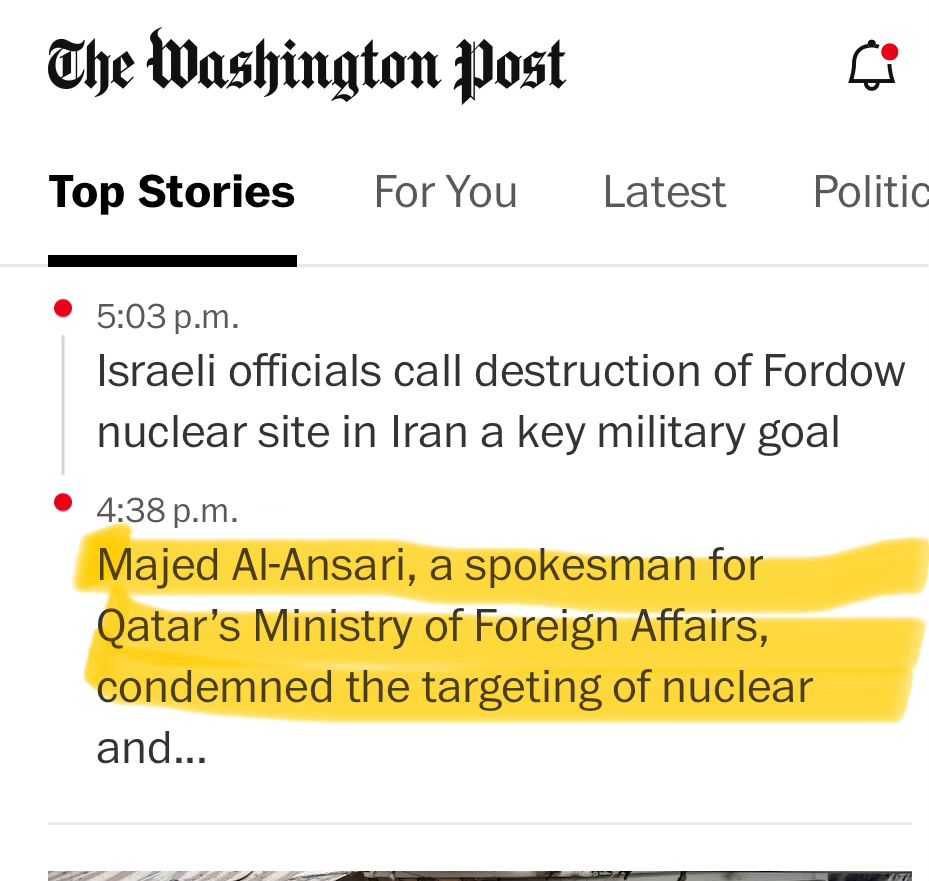The height and width of the screenshot is (881, 929).
Task: Tap the 5:03 p.m. timestamp
Action: click(167, 316)
